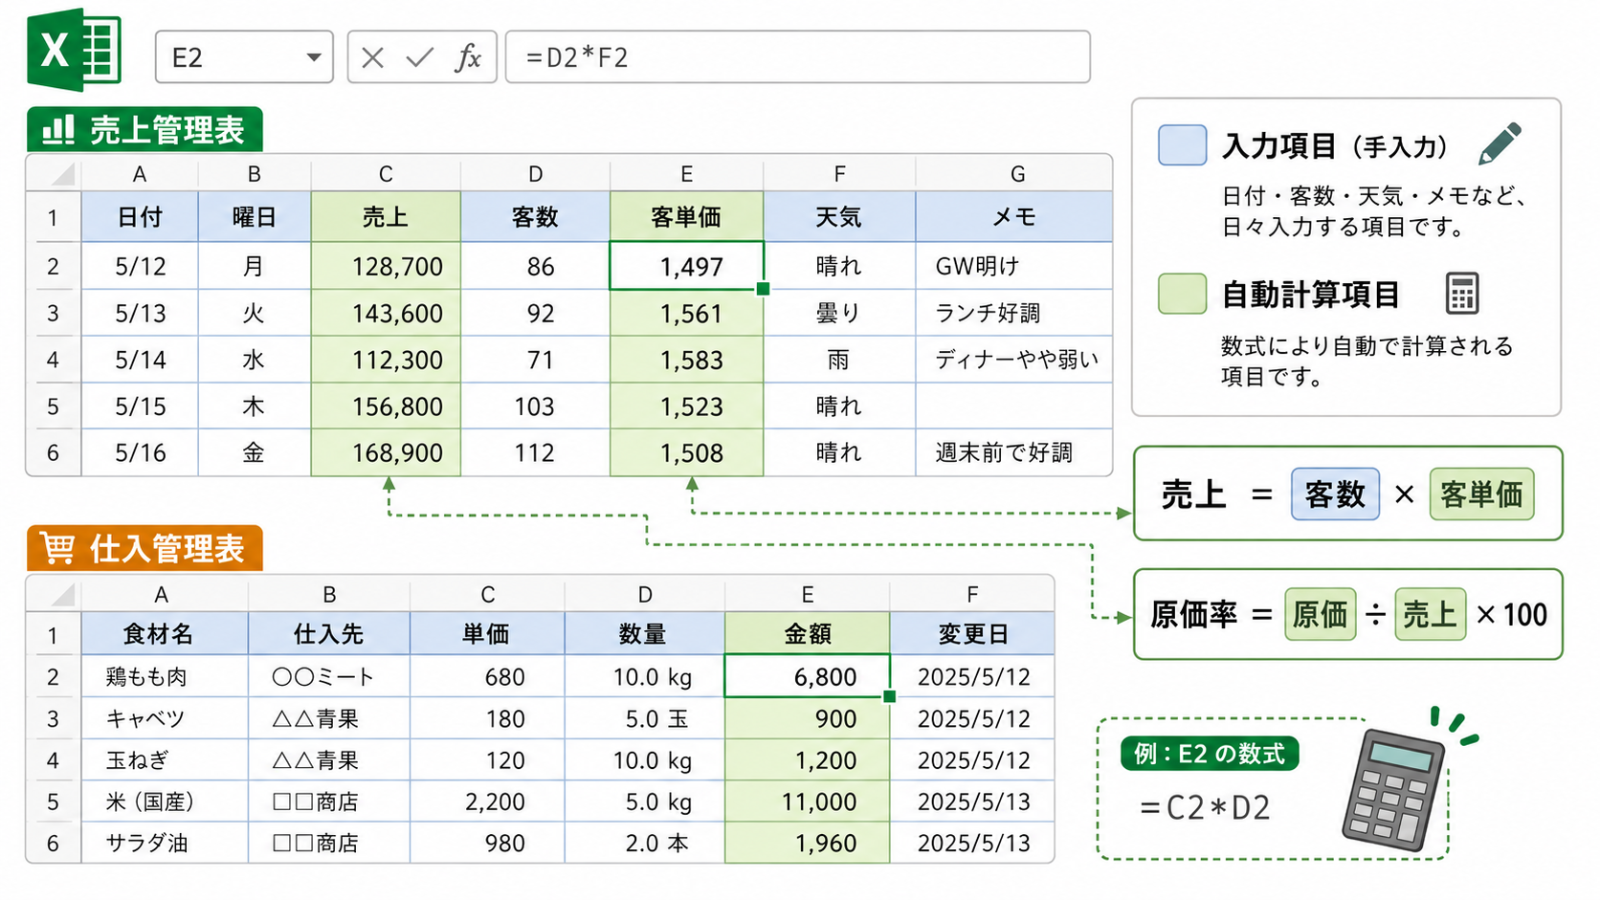Viewport: 1600px width, 900px height.
Task: Click the cancel X icon in formula bar
Action: coord(373,58)
